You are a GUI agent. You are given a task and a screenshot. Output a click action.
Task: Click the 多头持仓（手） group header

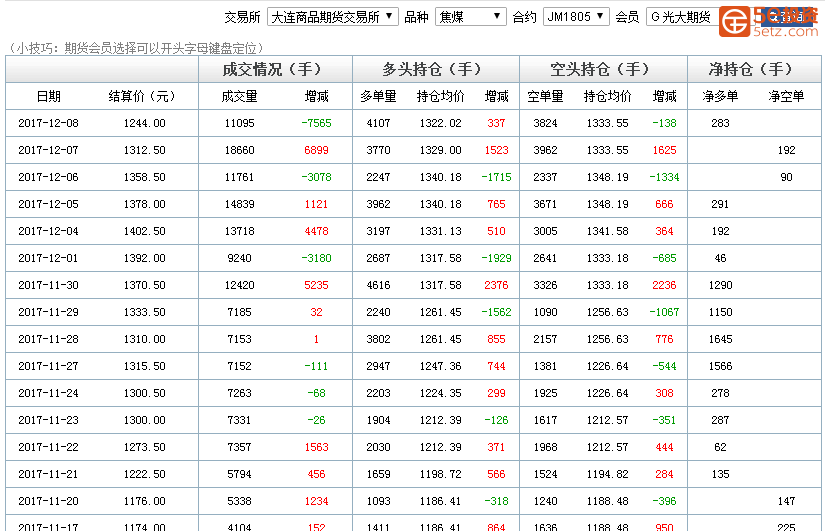click(x=436, y=69)
